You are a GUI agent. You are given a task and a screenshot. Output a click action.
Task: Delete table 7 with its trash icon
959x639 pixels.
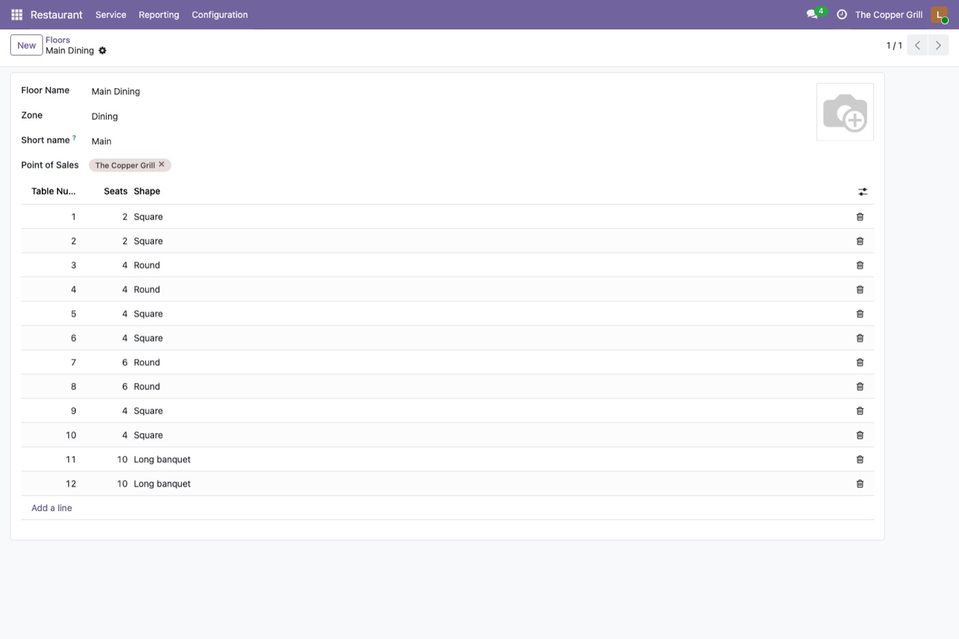coord(860,363)
